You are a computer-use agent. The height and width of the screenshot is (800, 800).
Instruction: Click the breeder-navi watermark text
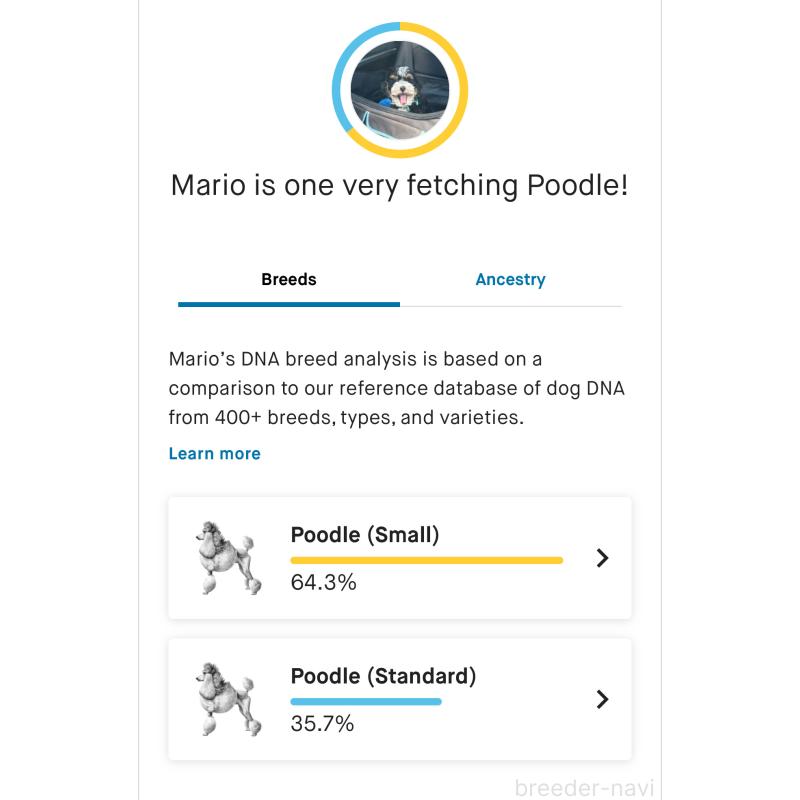point(584,788)
